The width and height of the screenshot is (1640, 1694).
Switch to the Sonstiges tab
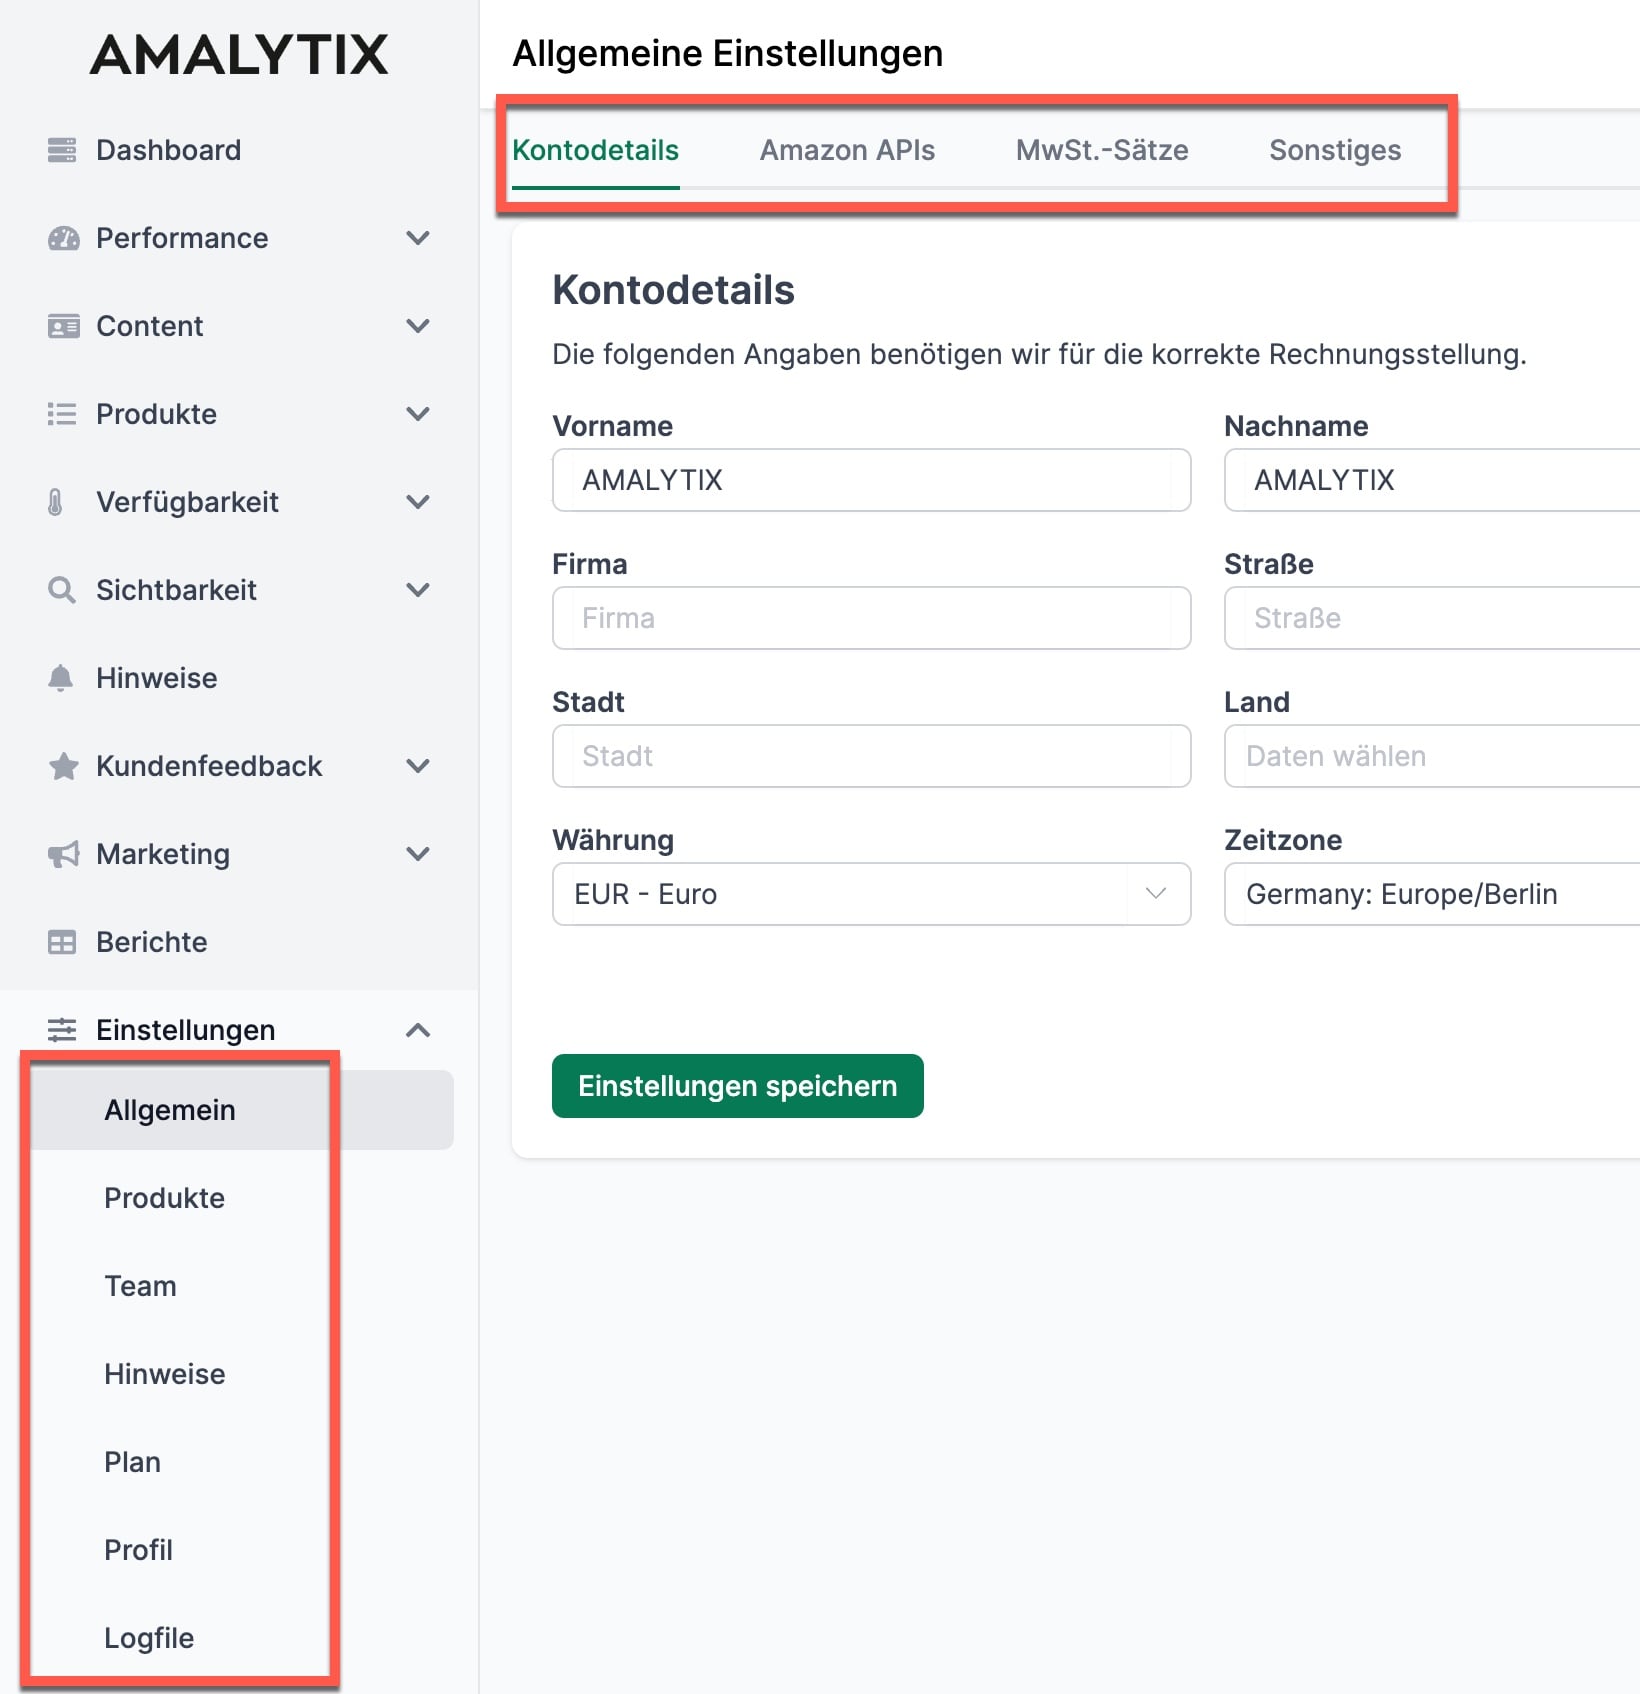pyautogui.click(x=1335, y=150)
